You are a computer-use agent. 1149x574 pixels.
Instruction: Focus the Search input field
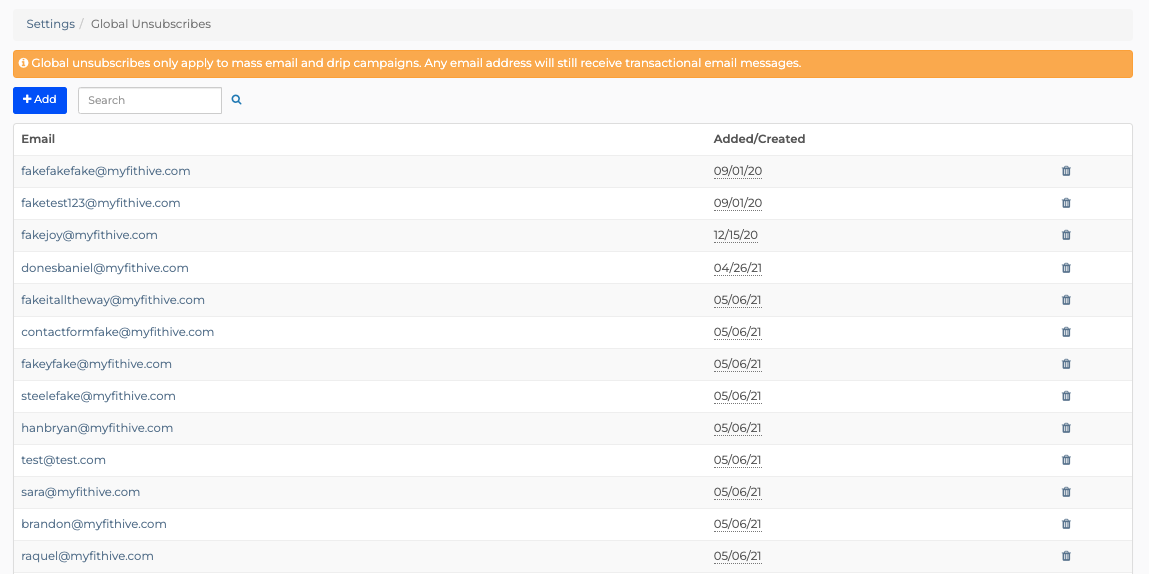[x=149, y=100]
